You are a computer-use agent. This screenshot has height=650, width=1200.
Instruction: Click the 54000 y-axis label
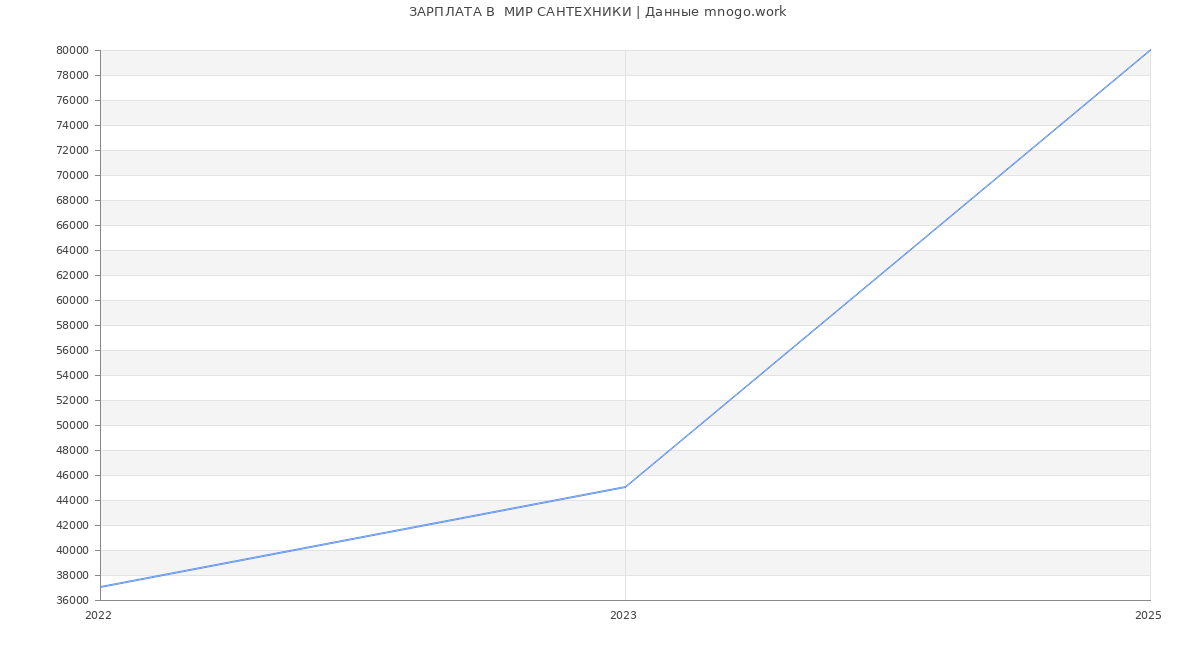[x=73, y=375]
